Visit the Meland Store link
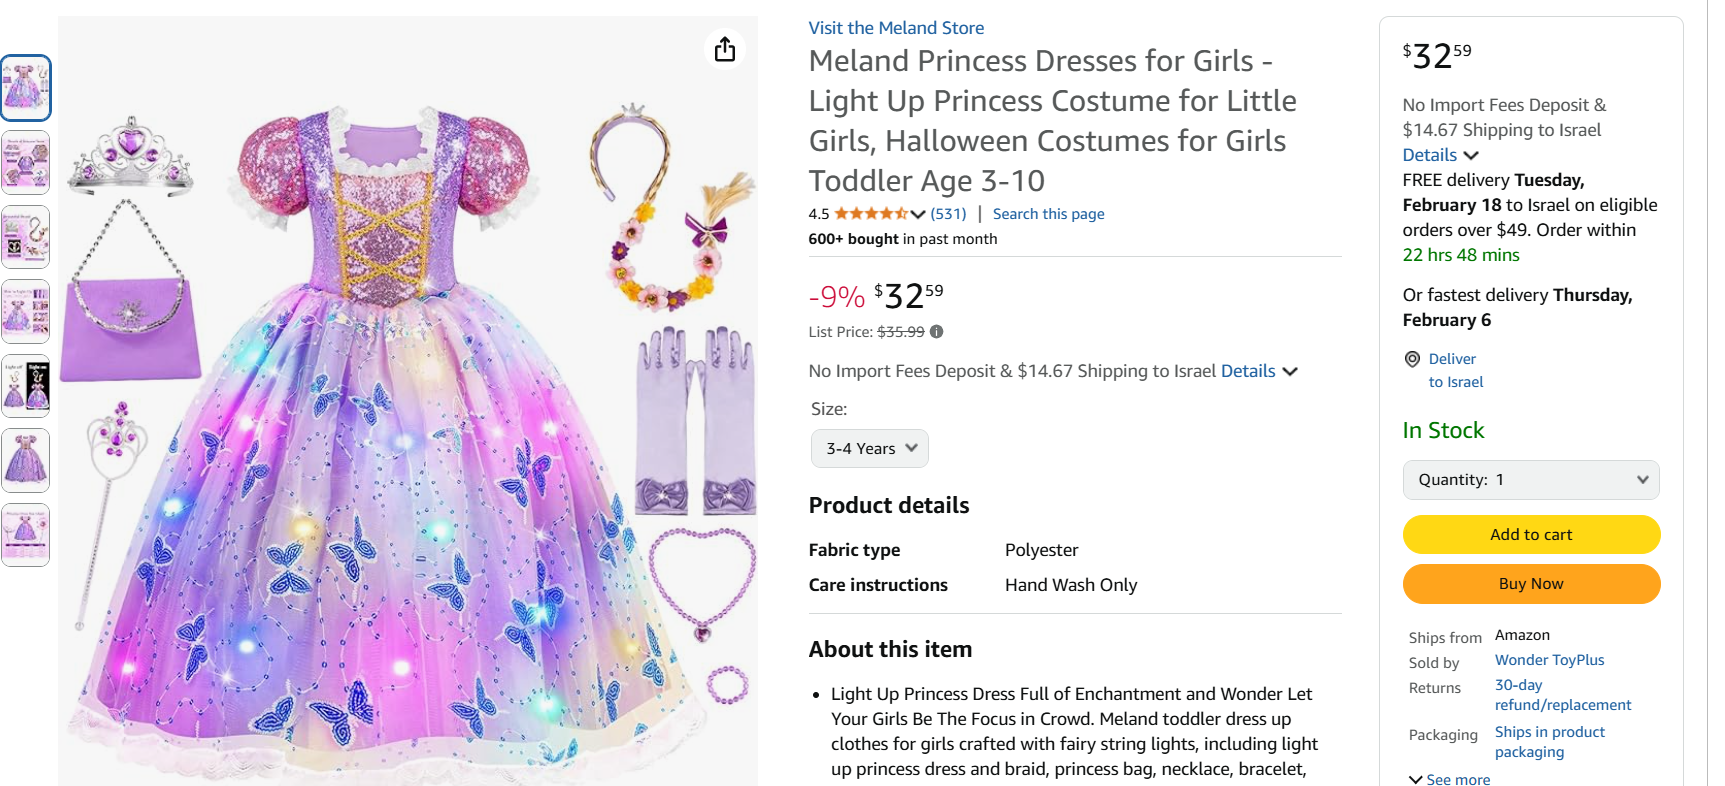 click(x=896, y=28)
